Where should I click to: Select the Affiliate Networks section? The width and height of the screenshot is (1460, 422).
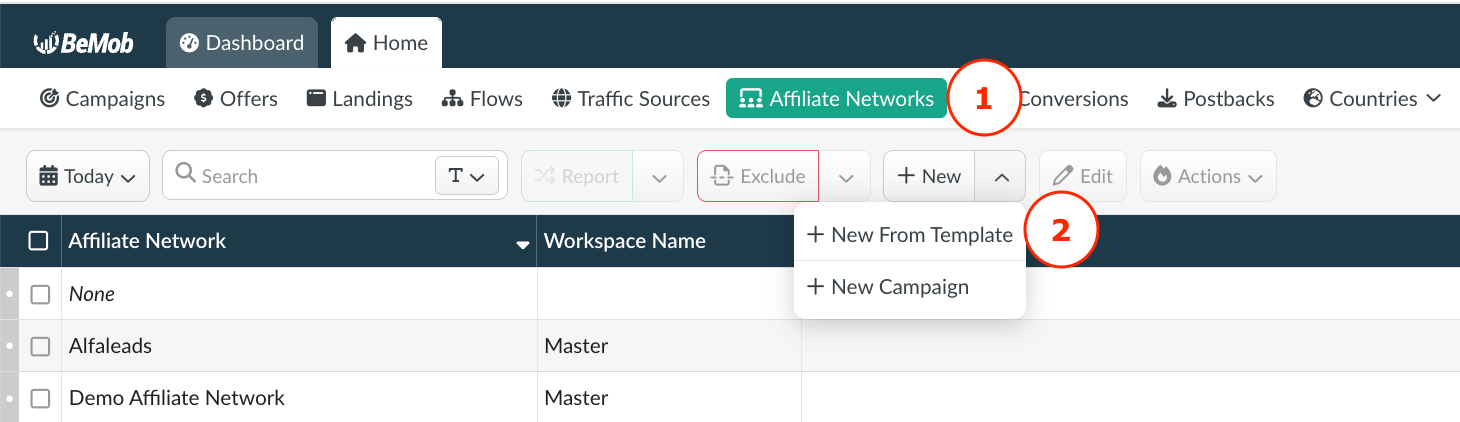click(836, 99)
